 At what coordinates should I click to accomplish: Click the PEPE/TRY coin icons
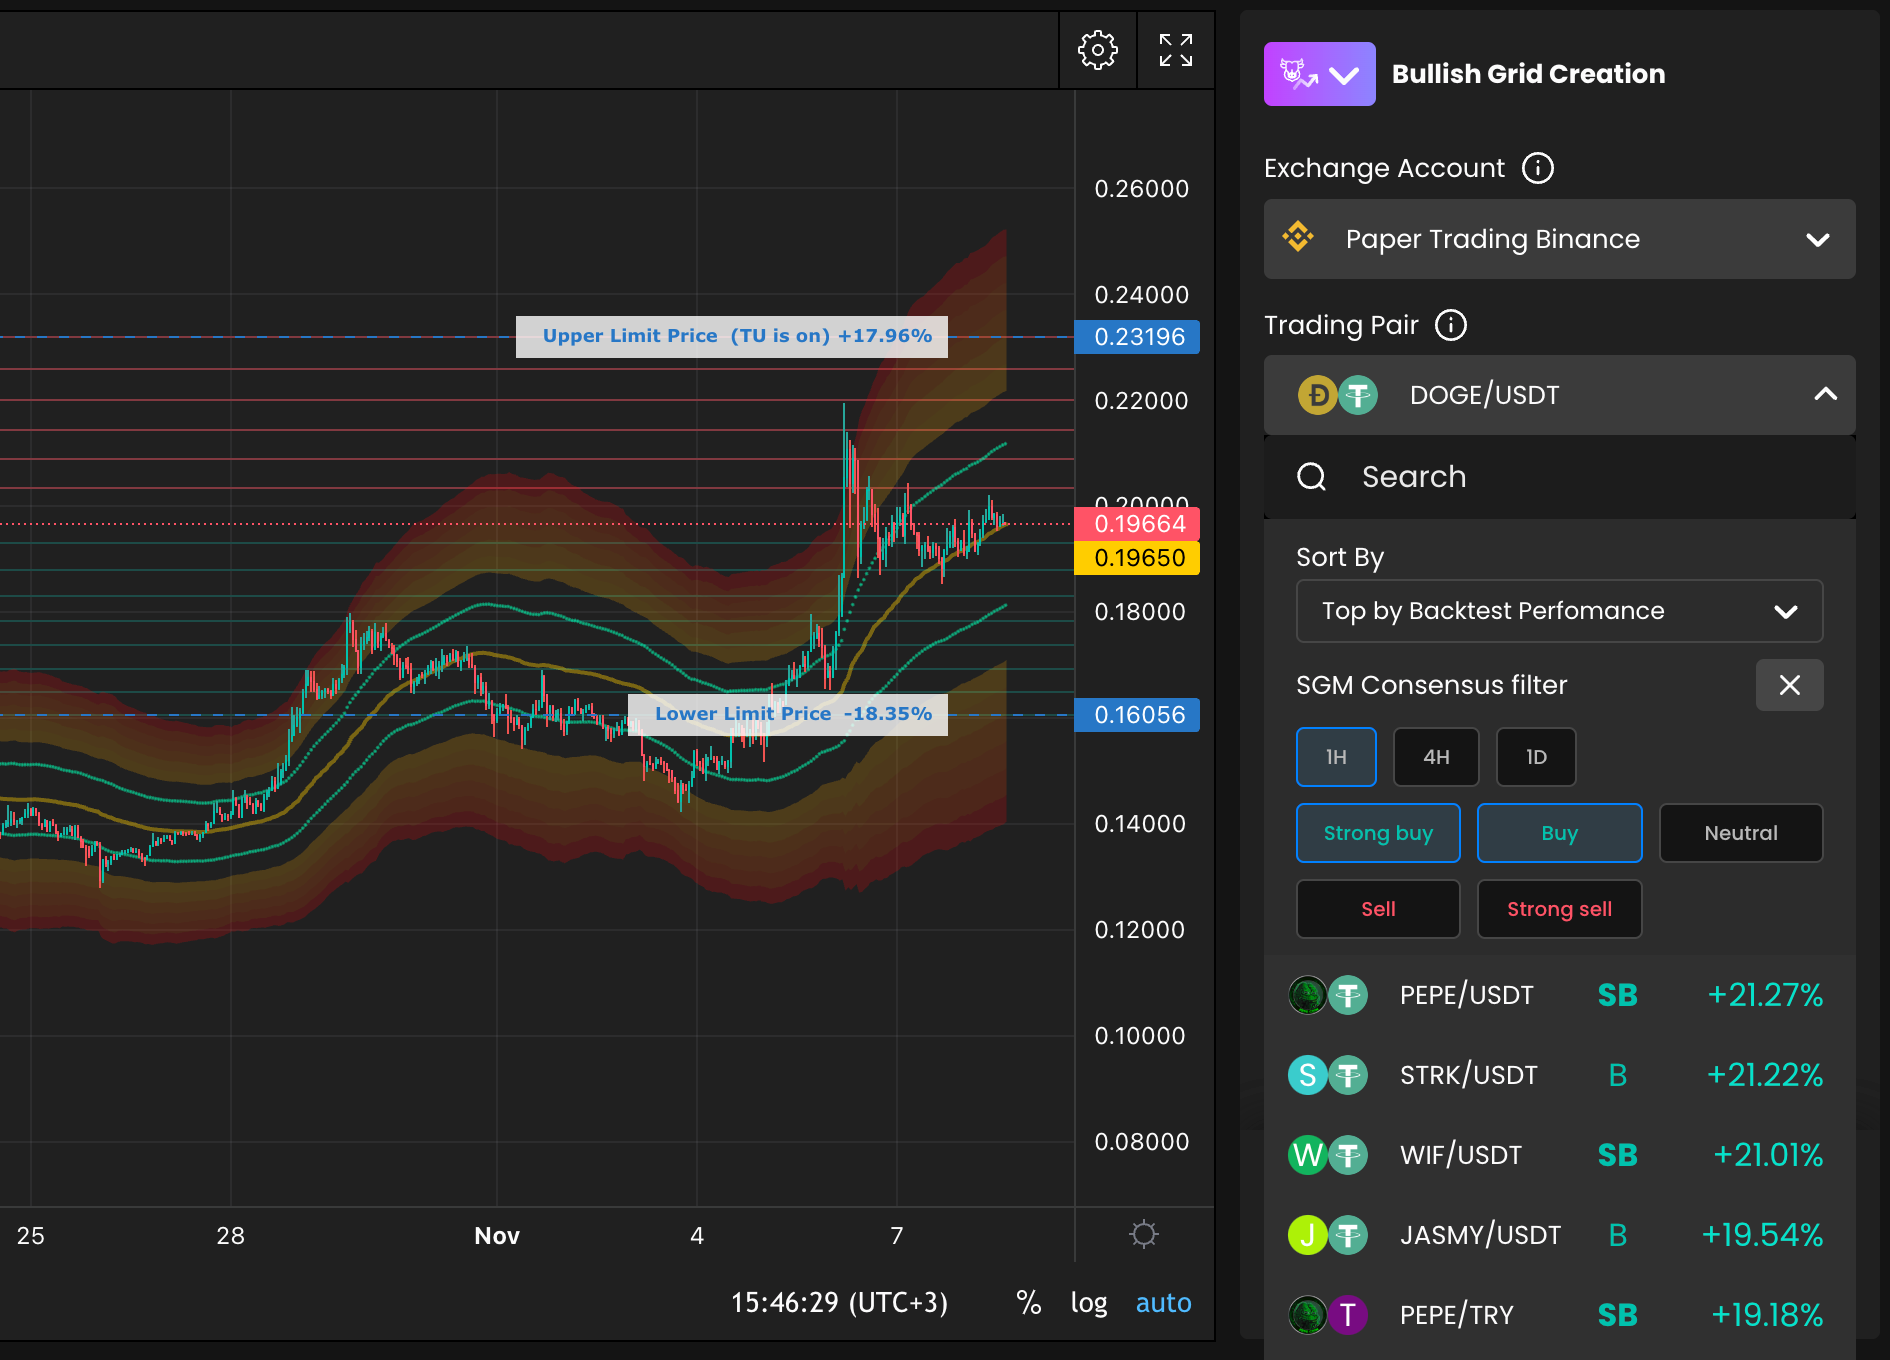[x=1328, y=1315]
